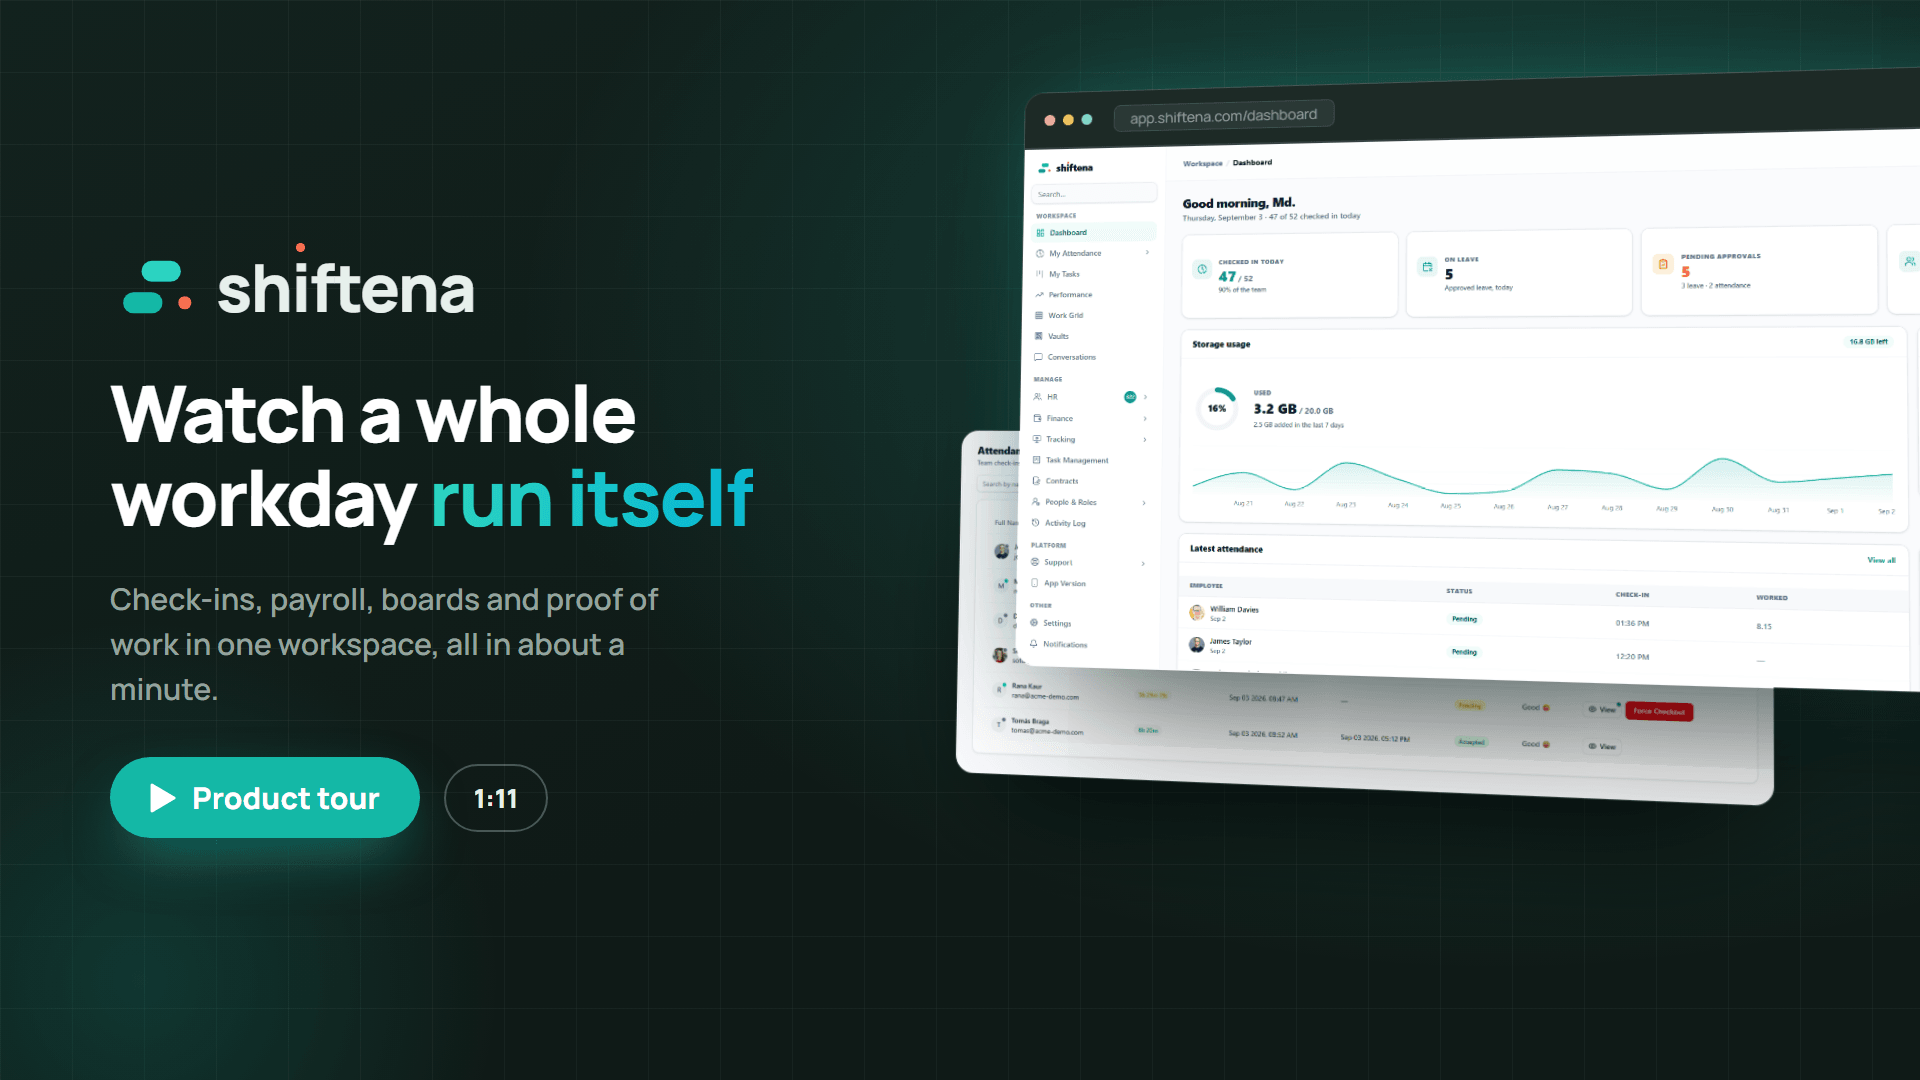1920x1080 pixels.
Task: Click the sidebar Search field
Action: [1094, 194]
